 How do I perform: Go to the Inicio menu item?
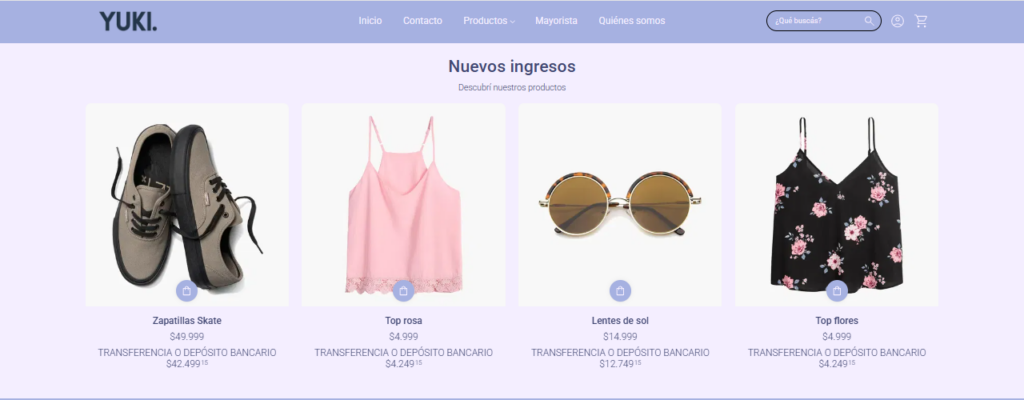(x=370, y=21)
